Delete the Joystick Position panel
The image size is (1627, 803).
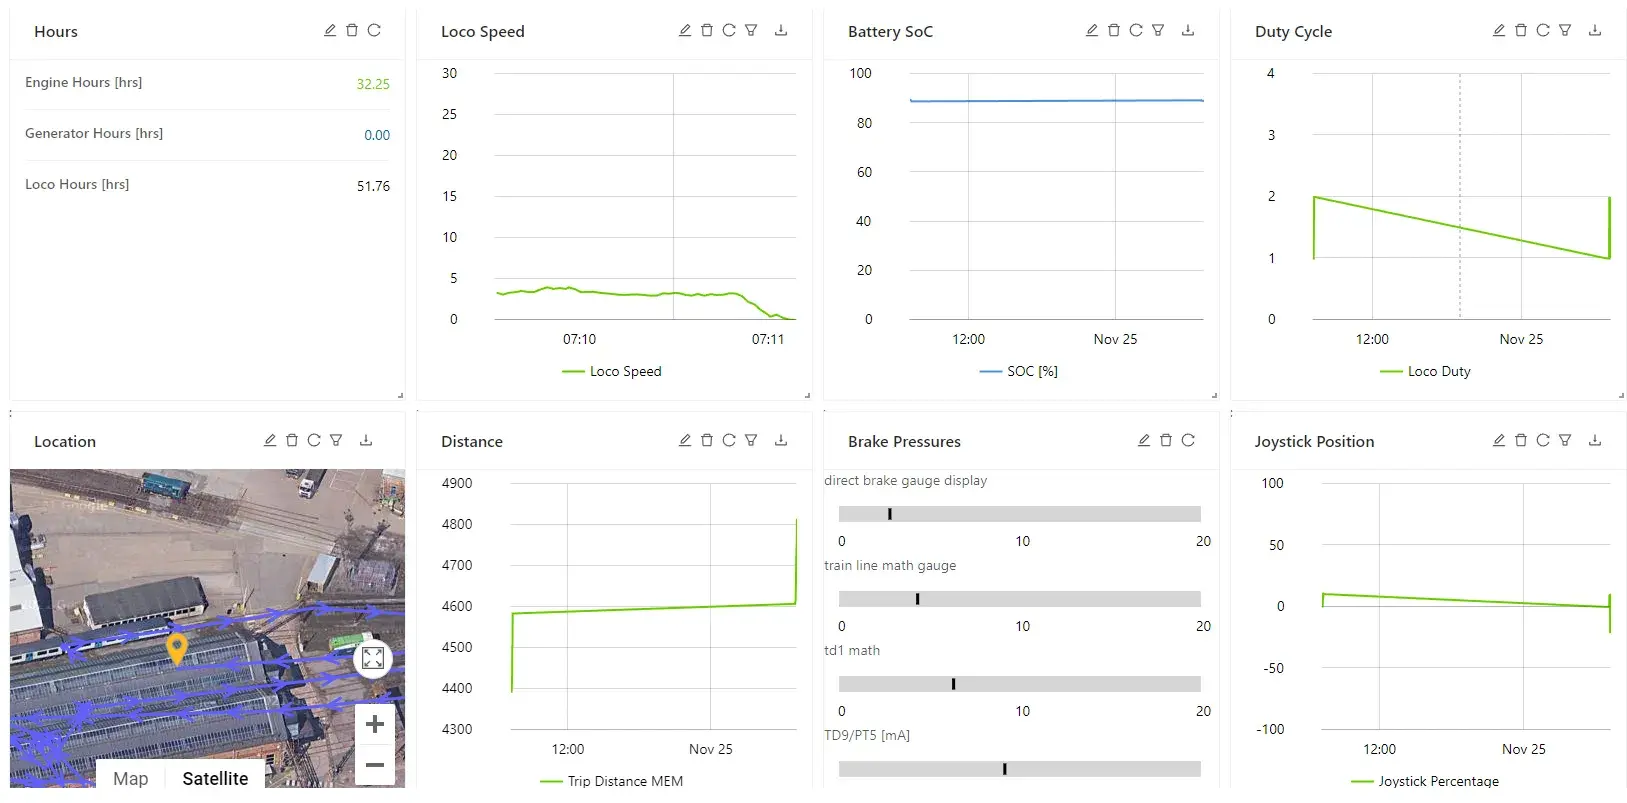point(1521,441)
